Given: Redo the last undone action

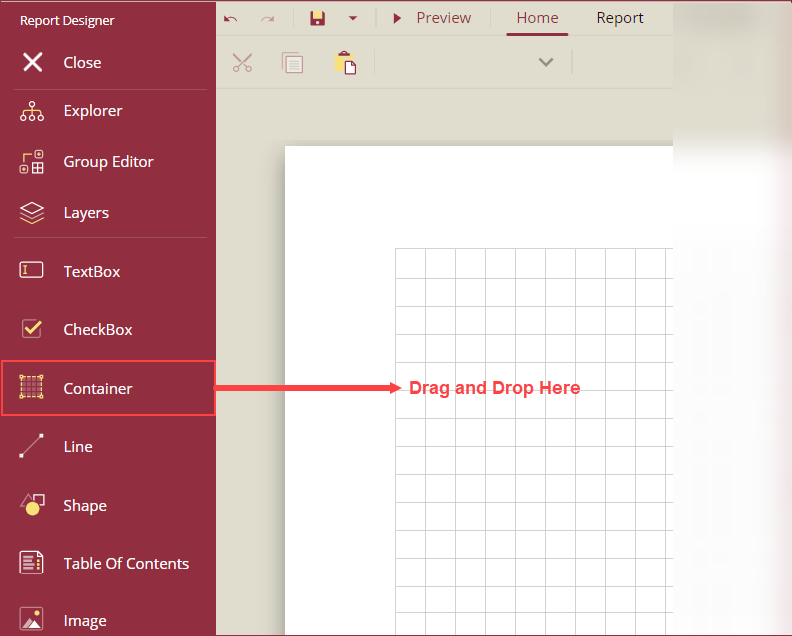Looking at the screenshot, I should (268, 19).
